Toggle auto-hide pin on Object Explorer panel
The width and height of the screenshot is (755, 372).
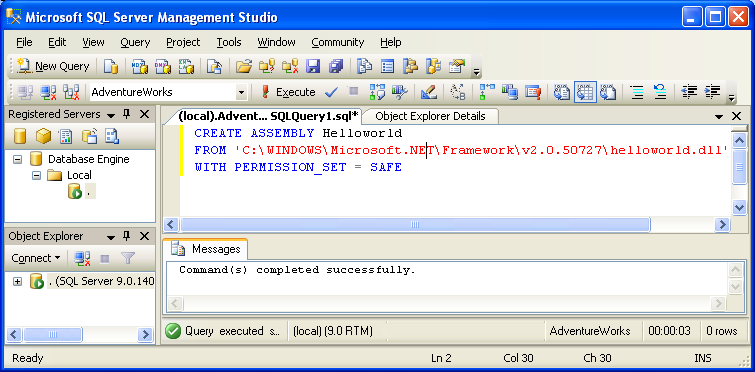pyautogui.click(x=127, y=236)
